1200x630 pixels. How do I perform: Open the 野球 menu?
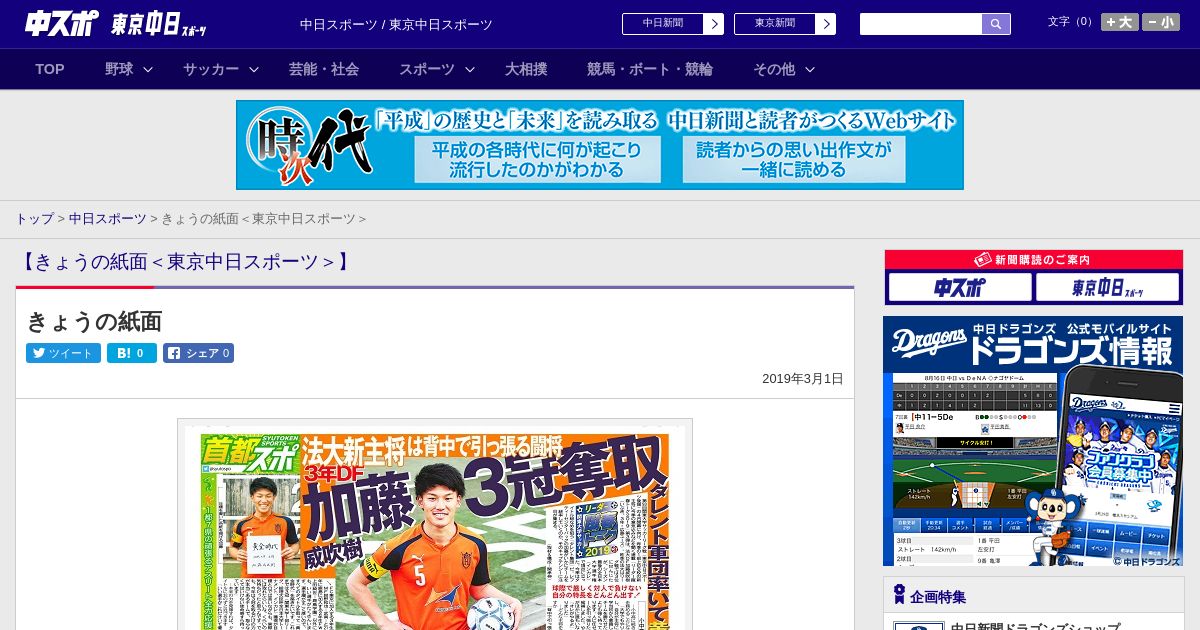pos(119,69)
